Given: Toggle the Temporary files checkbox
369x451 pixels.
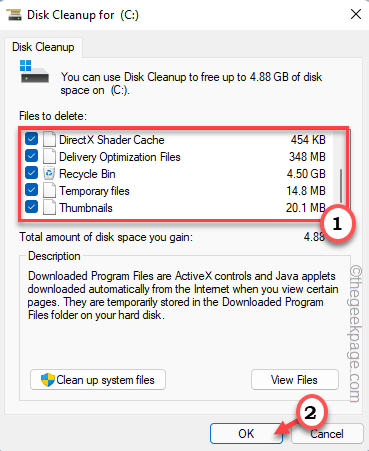Looking at the screenshot, I should pos(31,190).
